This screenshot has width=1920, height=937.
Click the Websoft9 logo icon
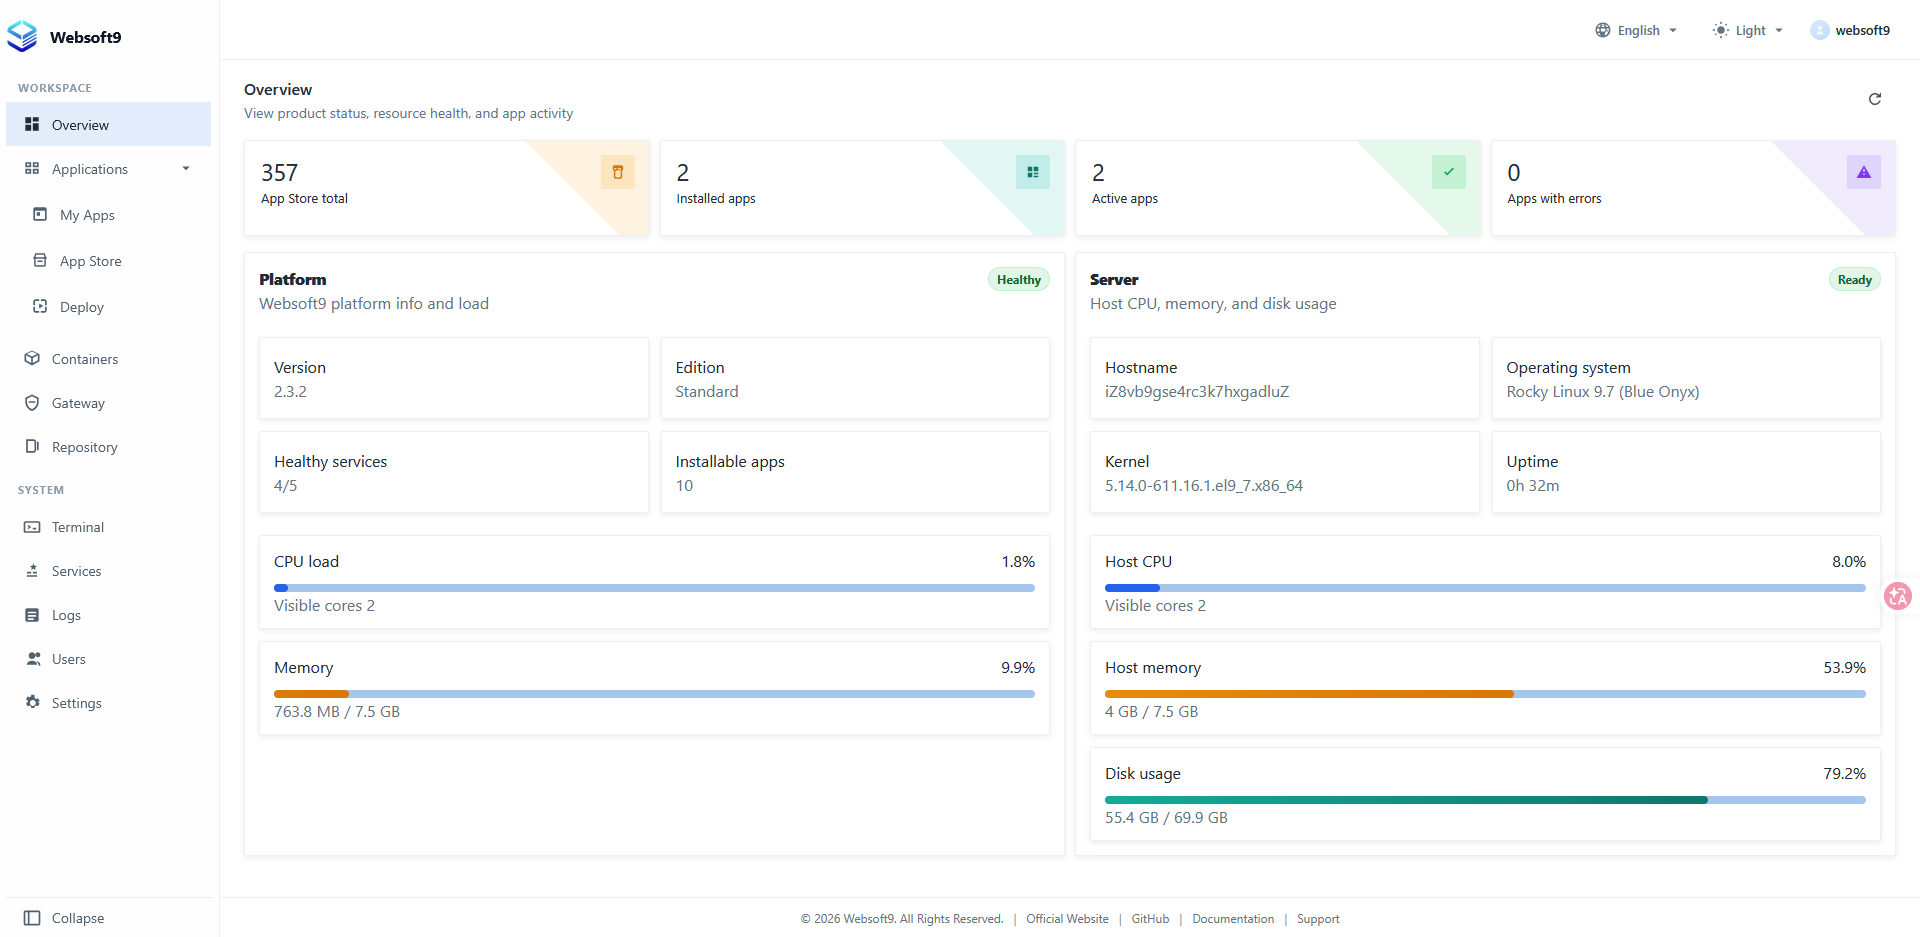(x=22, y=36)
